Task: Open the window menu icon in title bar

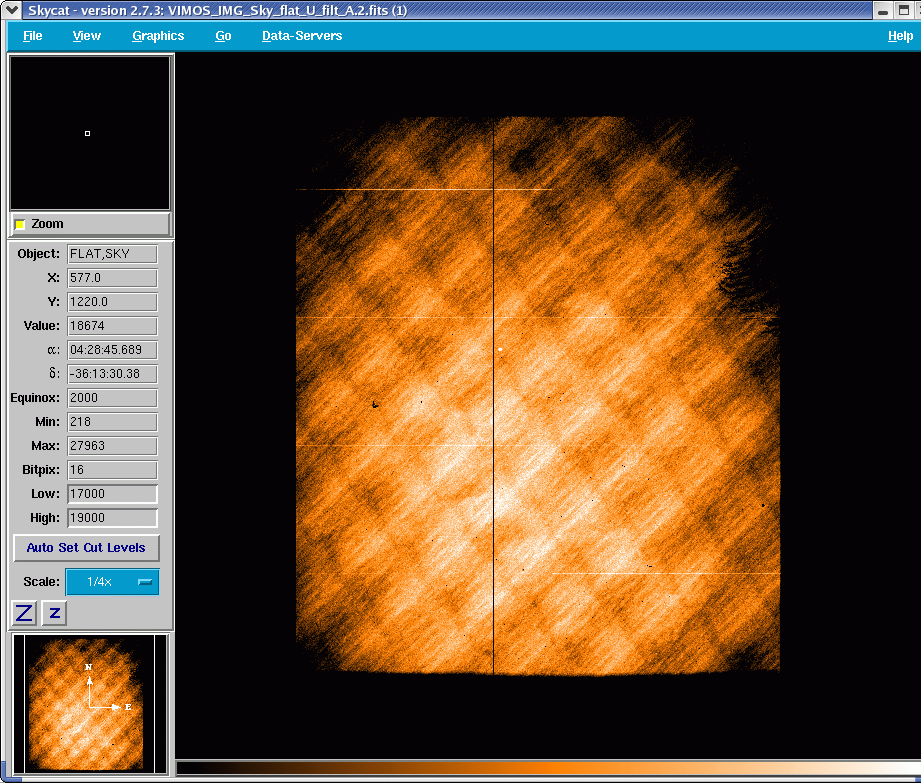Action: click(11, 10)
